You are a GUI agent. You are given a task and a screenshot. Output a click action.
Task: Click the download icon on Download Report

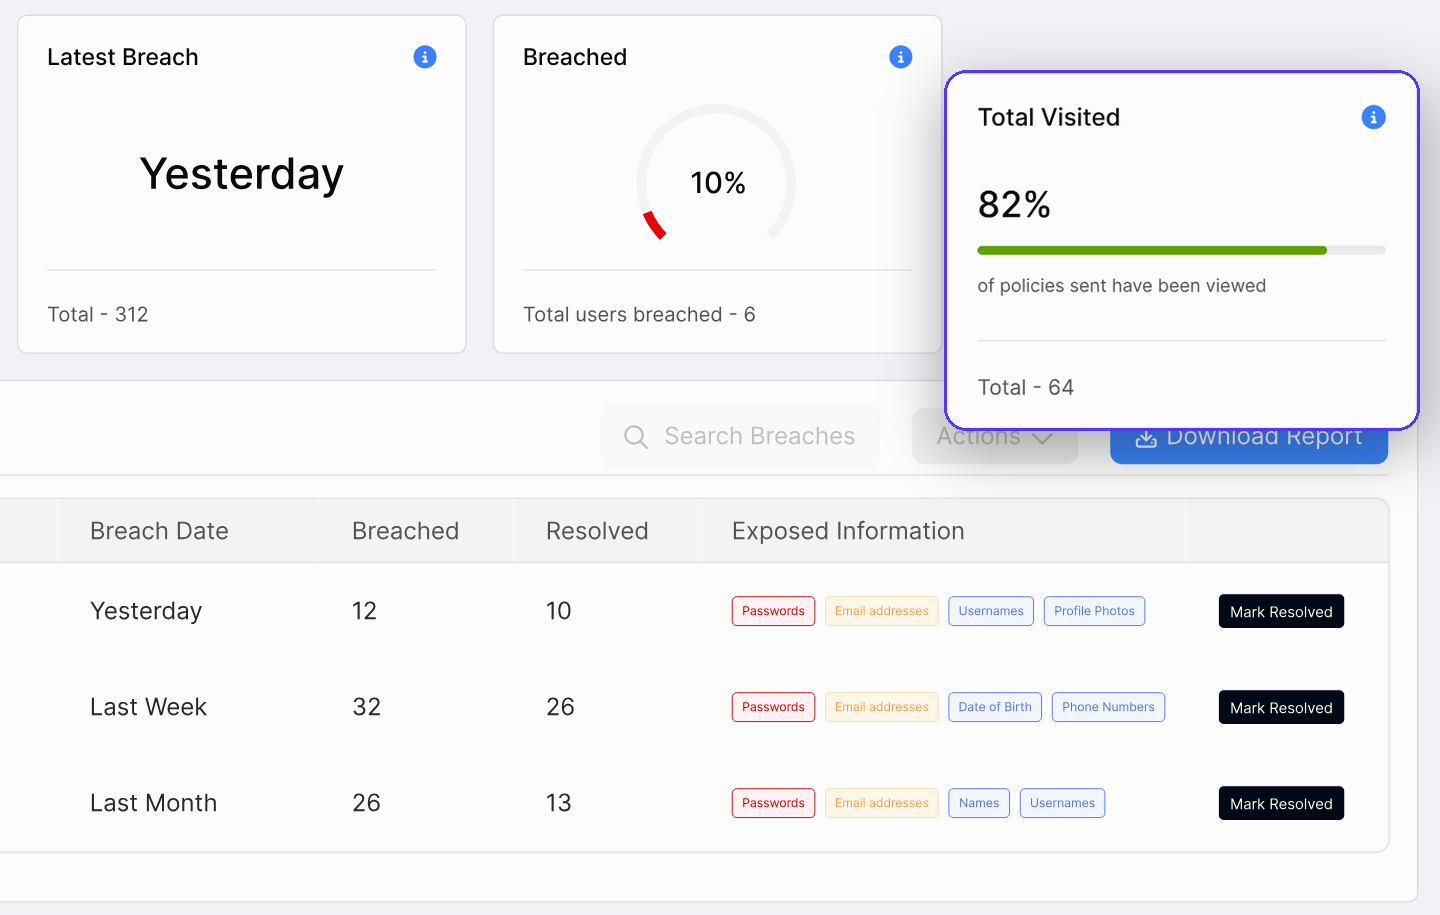(x=1146, y=440)
